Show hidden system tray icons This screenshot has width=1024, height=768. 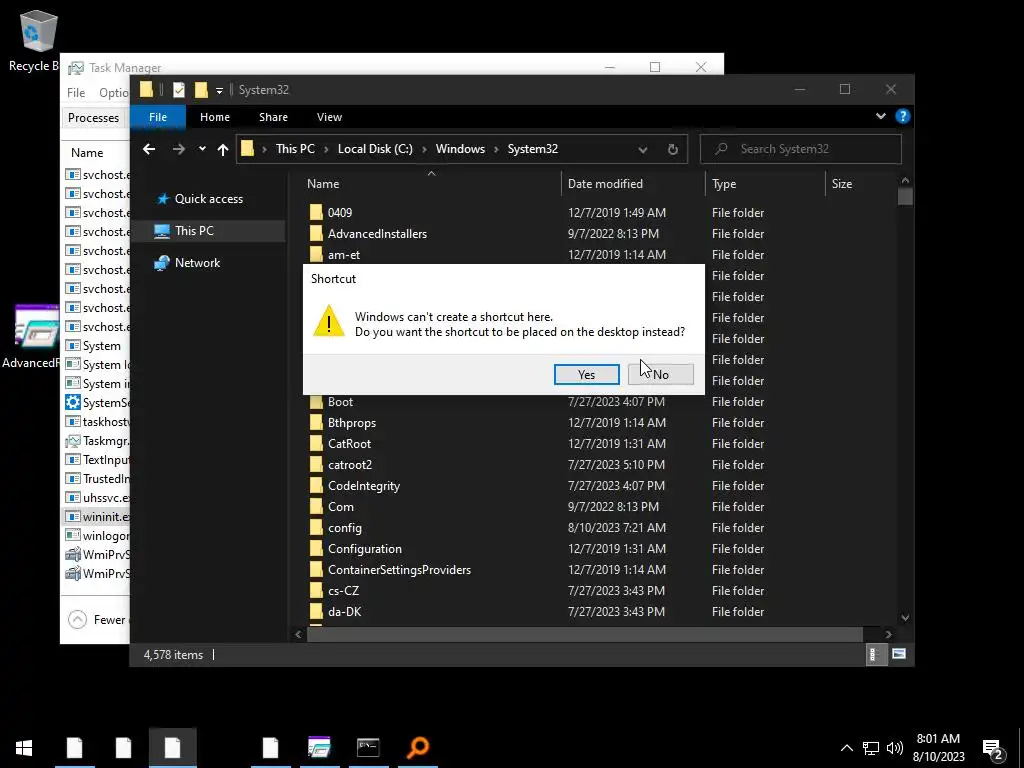(846, 748)
